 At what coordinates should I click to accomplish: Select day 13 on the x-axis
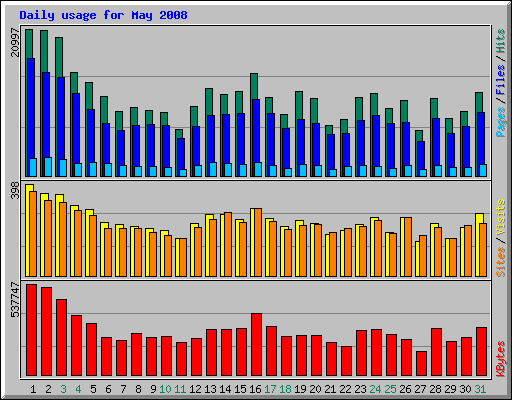point(210,389)
